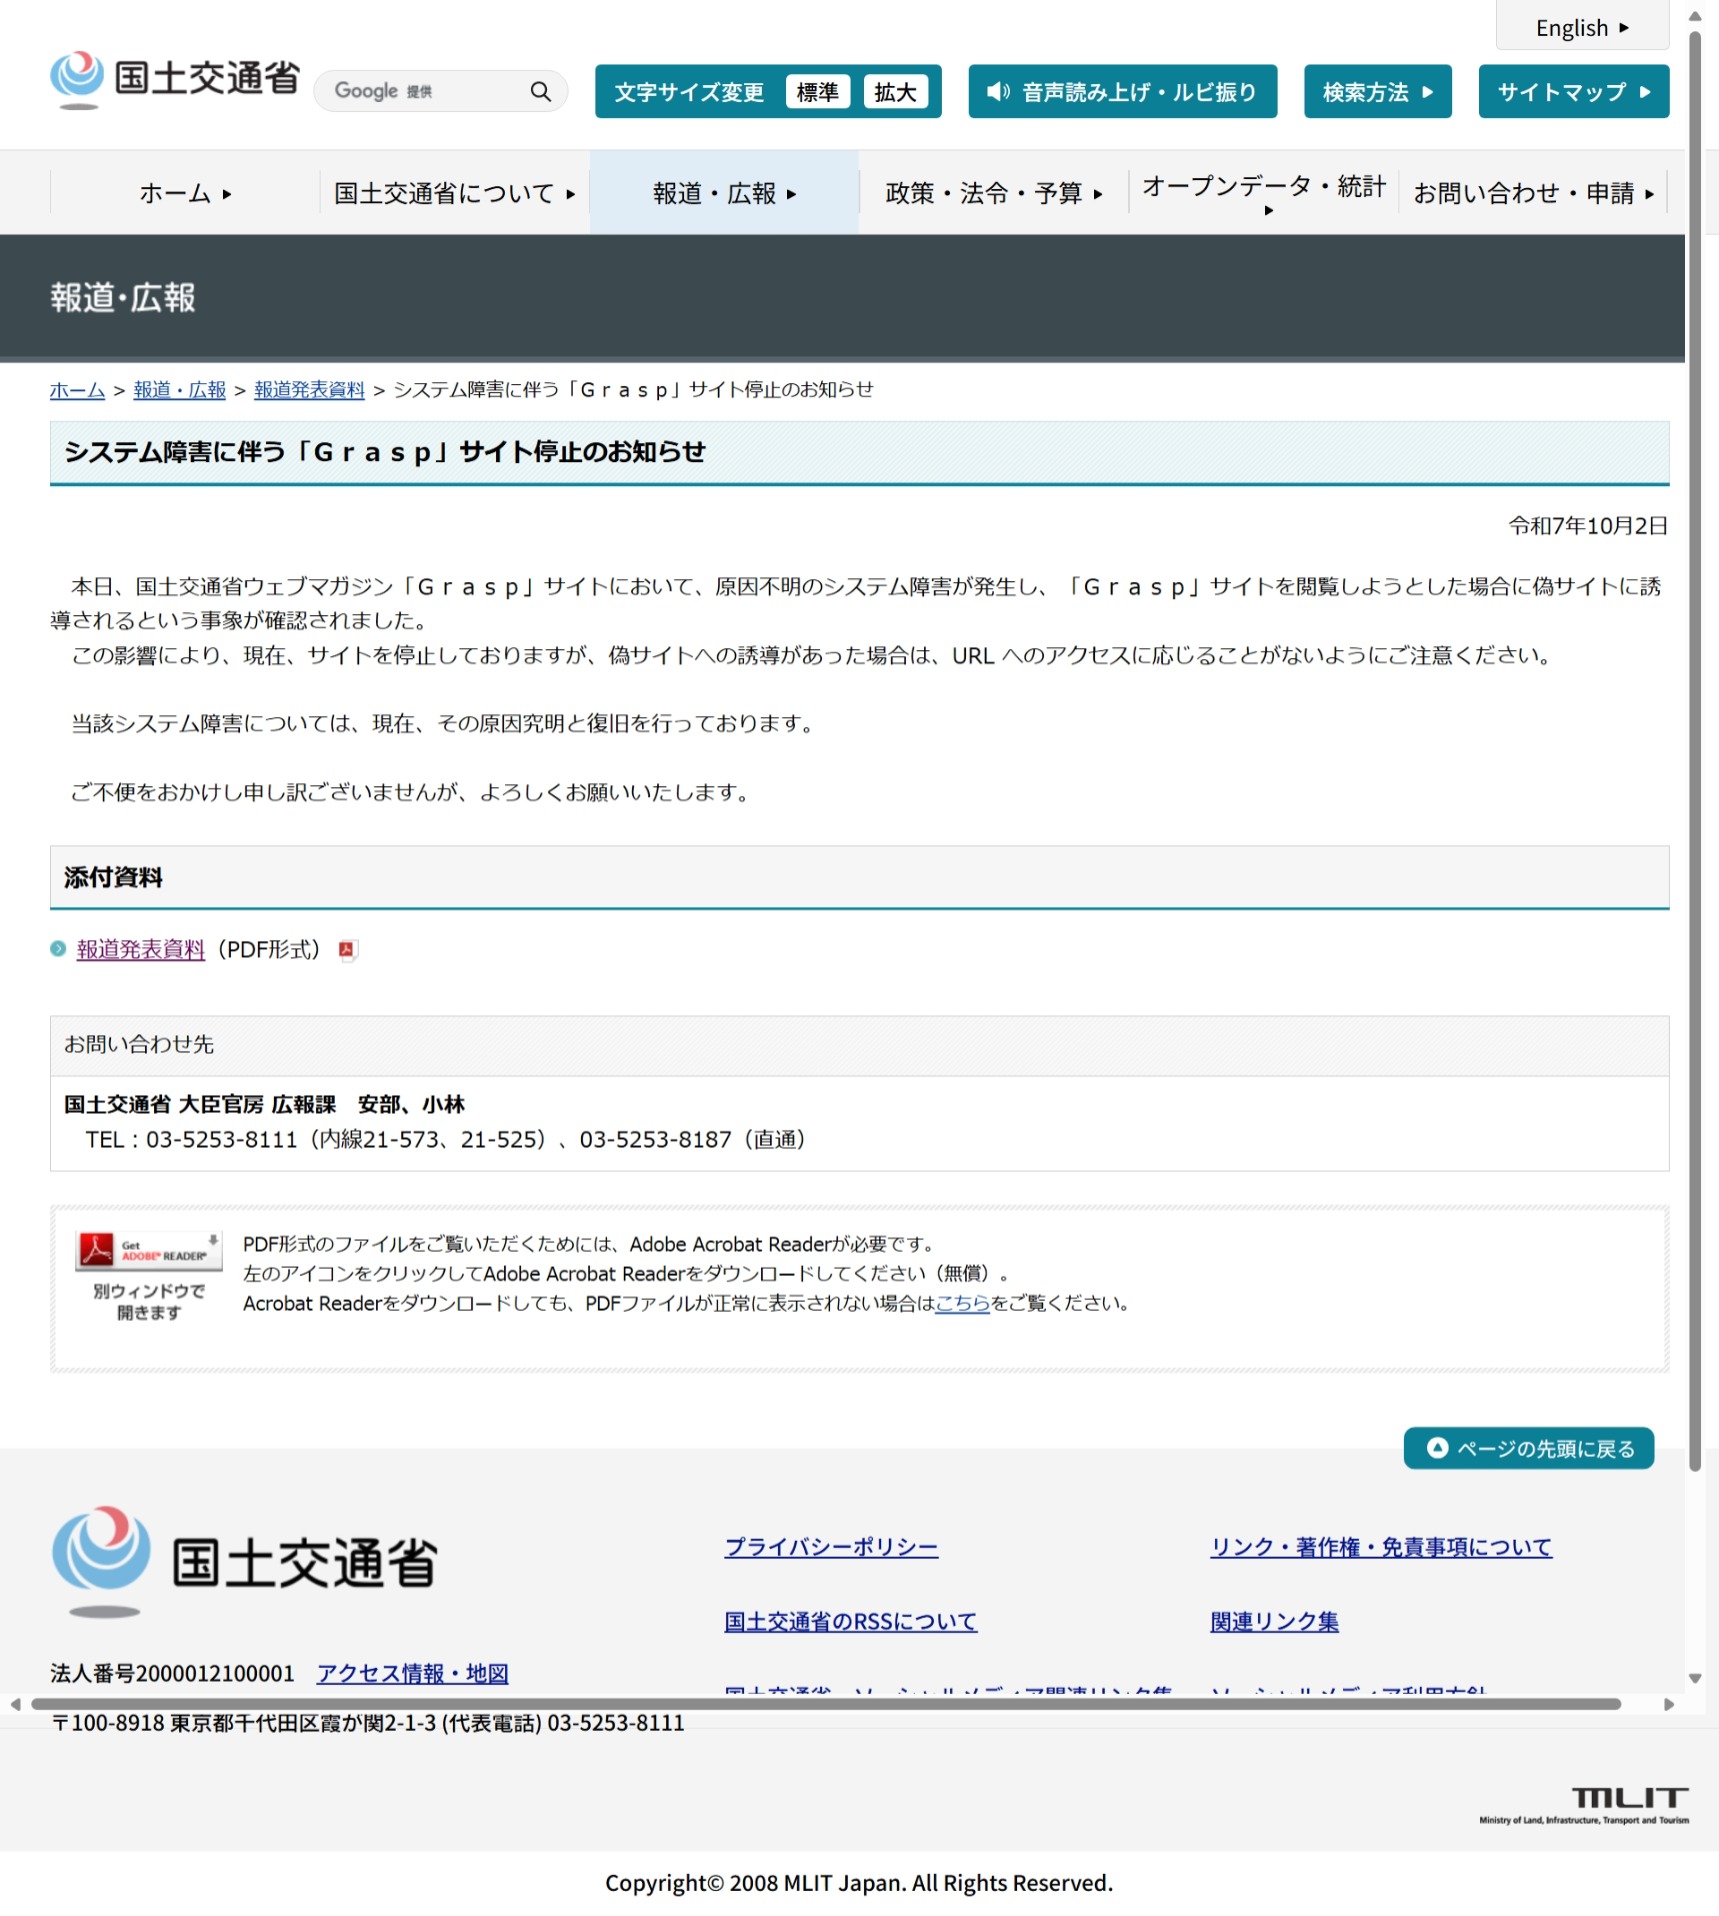Set text size to 標準
The height and width of the screenshot is (1916, 1719).
(817, 92)
